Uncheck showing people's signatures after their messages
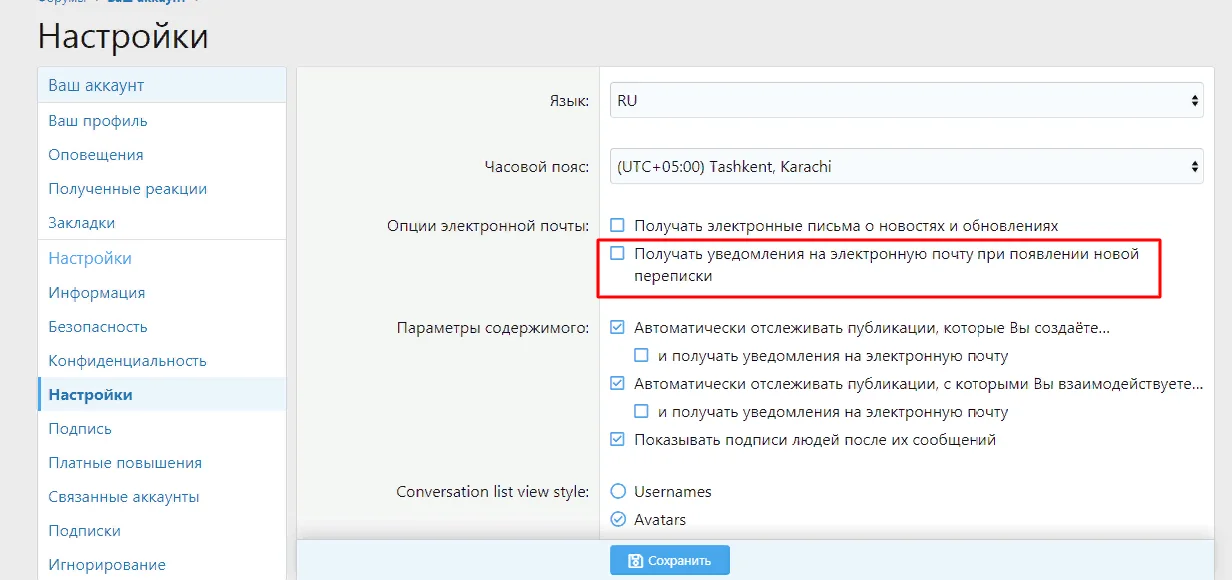Image resolution: width=1232 pixels, height=580 pixels. point(617,439)
